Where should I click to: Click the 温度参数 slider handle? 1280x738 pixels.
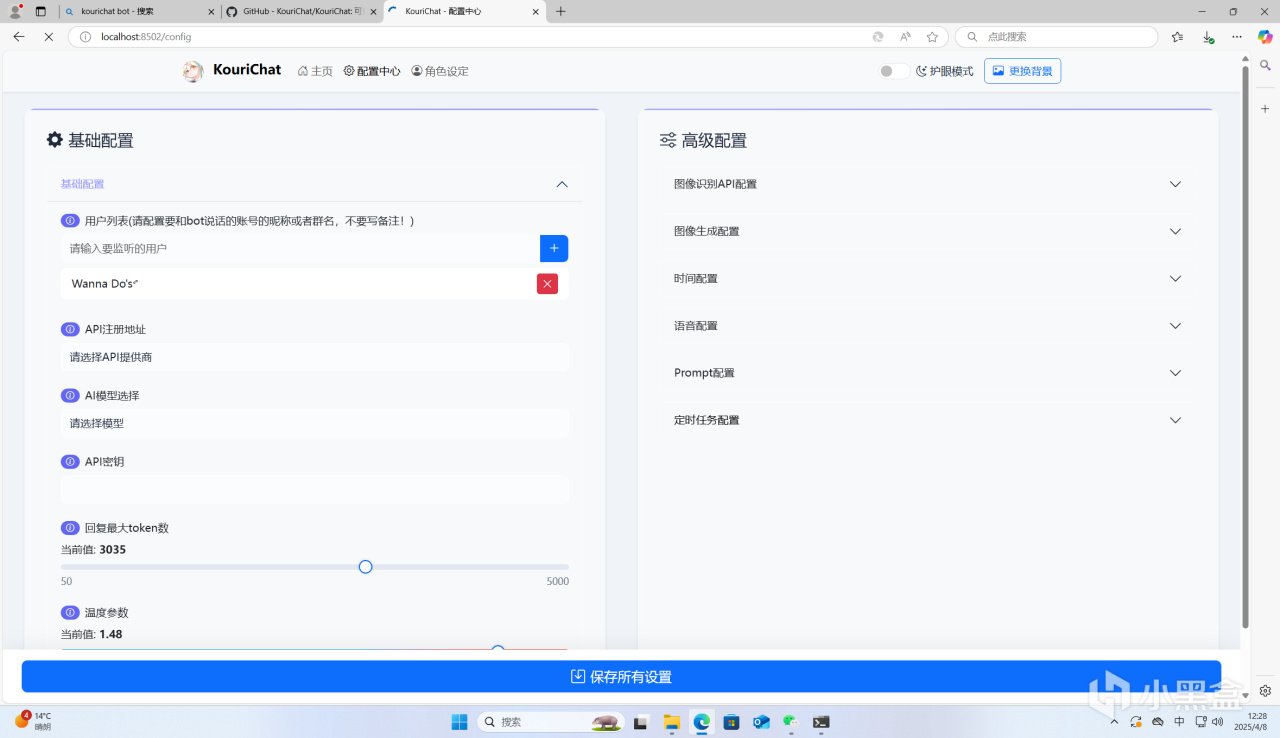coord(498,651)
